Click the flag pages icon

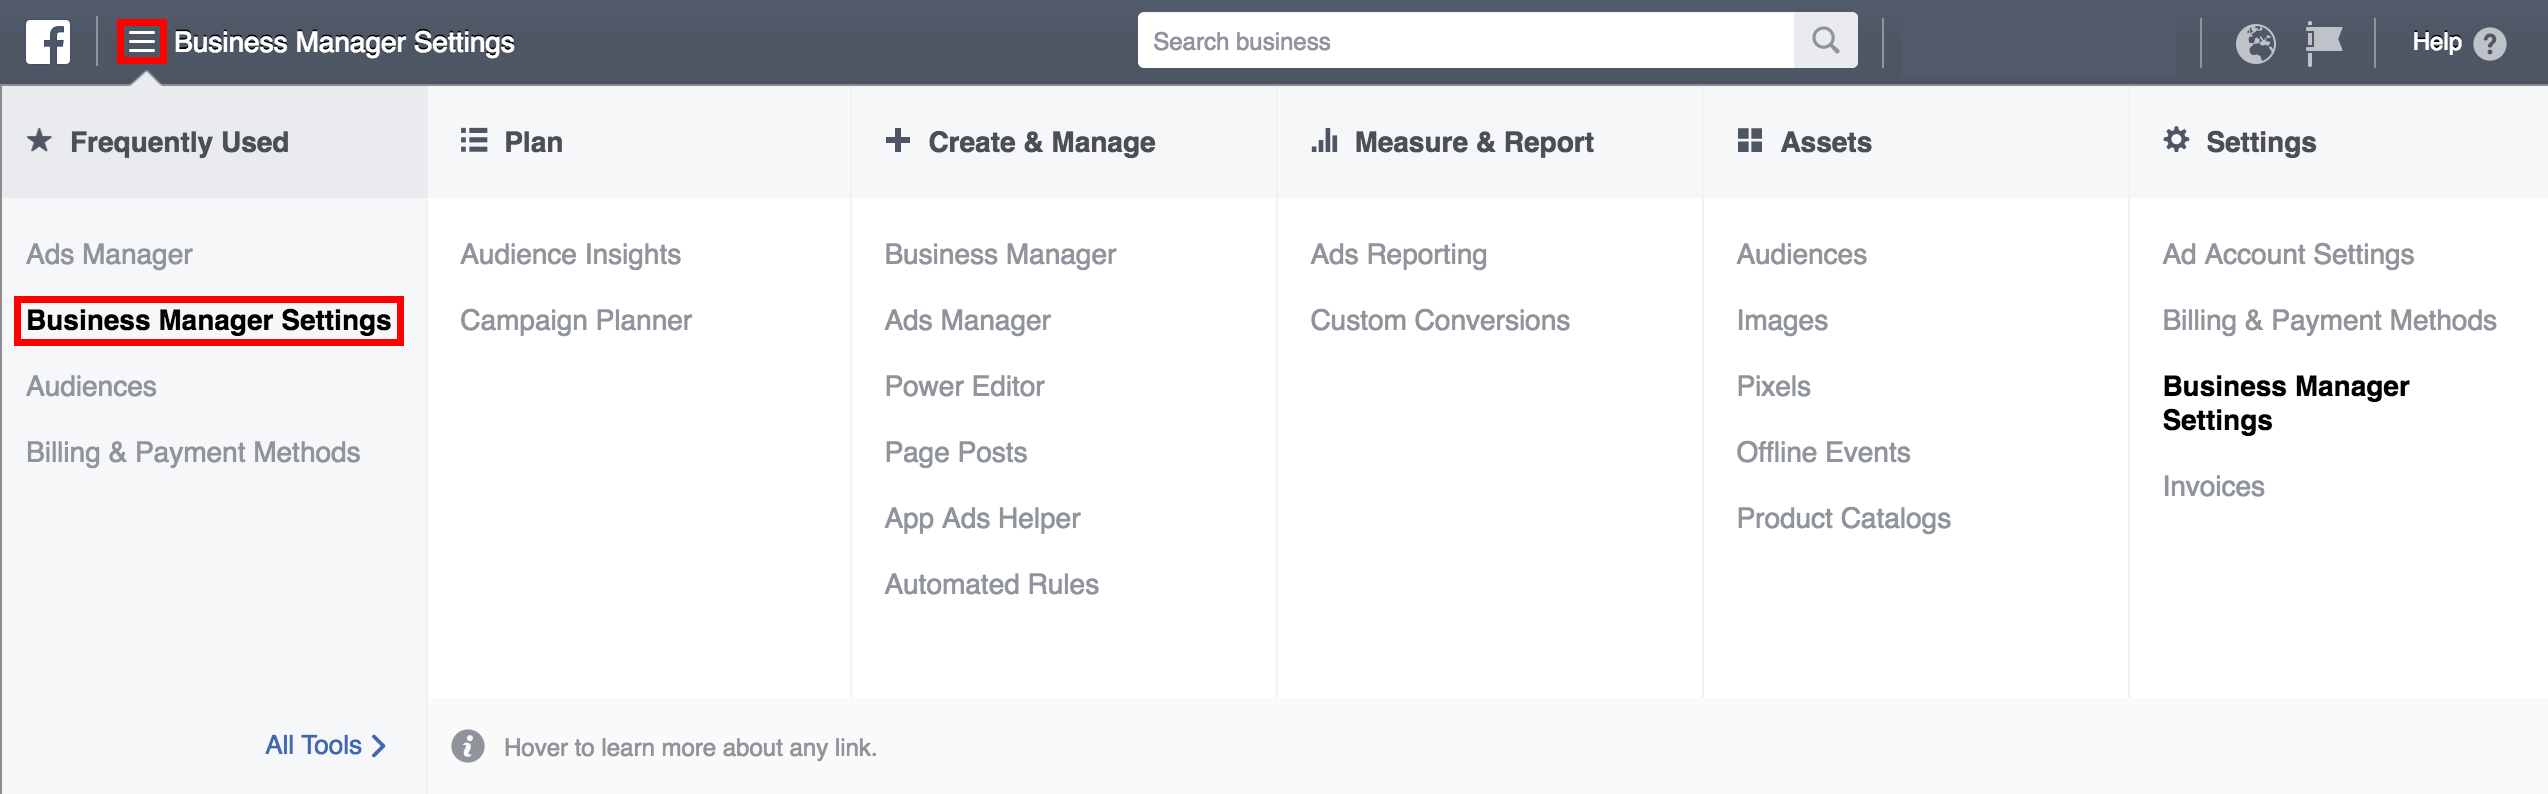pyautogui.click(x=2324, y=44)
